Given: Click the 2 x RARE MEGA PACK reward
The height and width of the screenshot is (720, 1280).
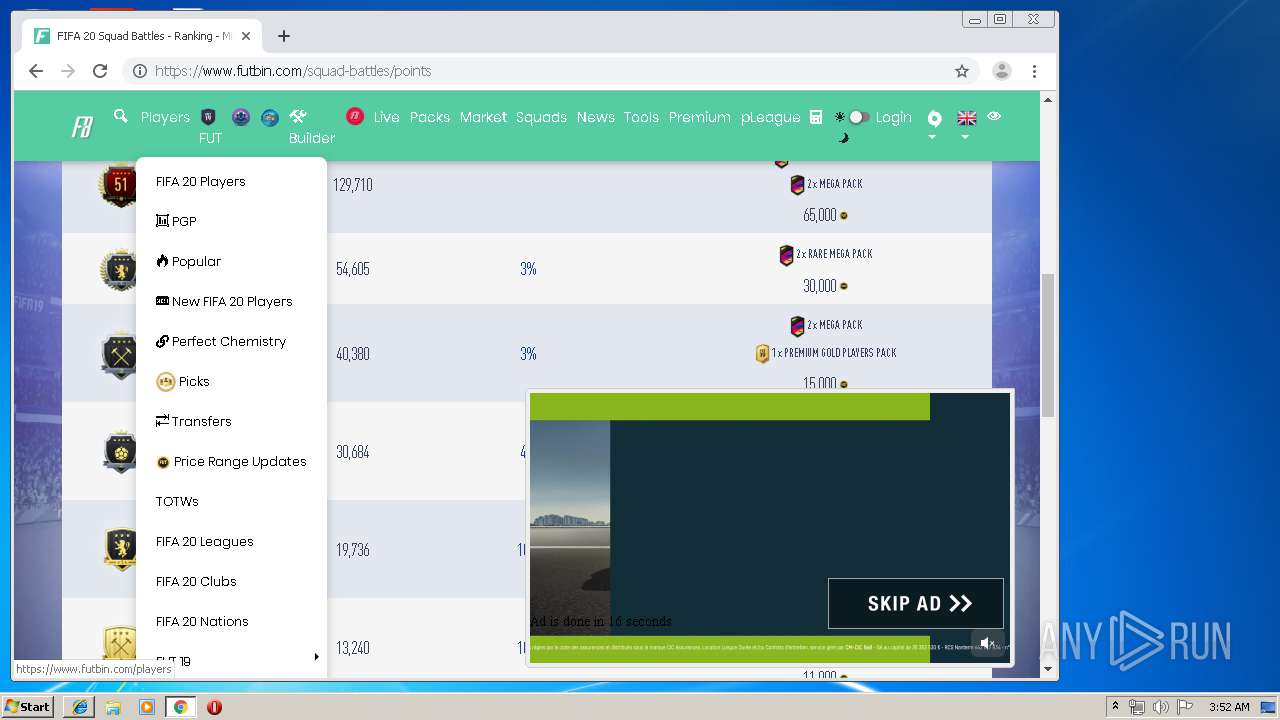Looking at the screenshot, I should coord(826,254).
